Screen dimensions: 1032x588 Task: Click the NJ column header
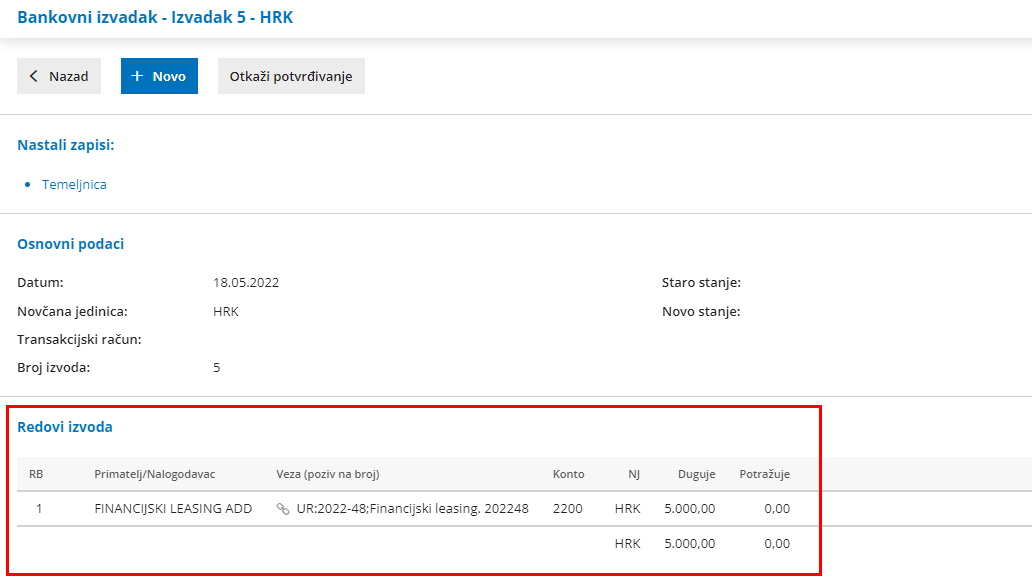click(634, 474)
